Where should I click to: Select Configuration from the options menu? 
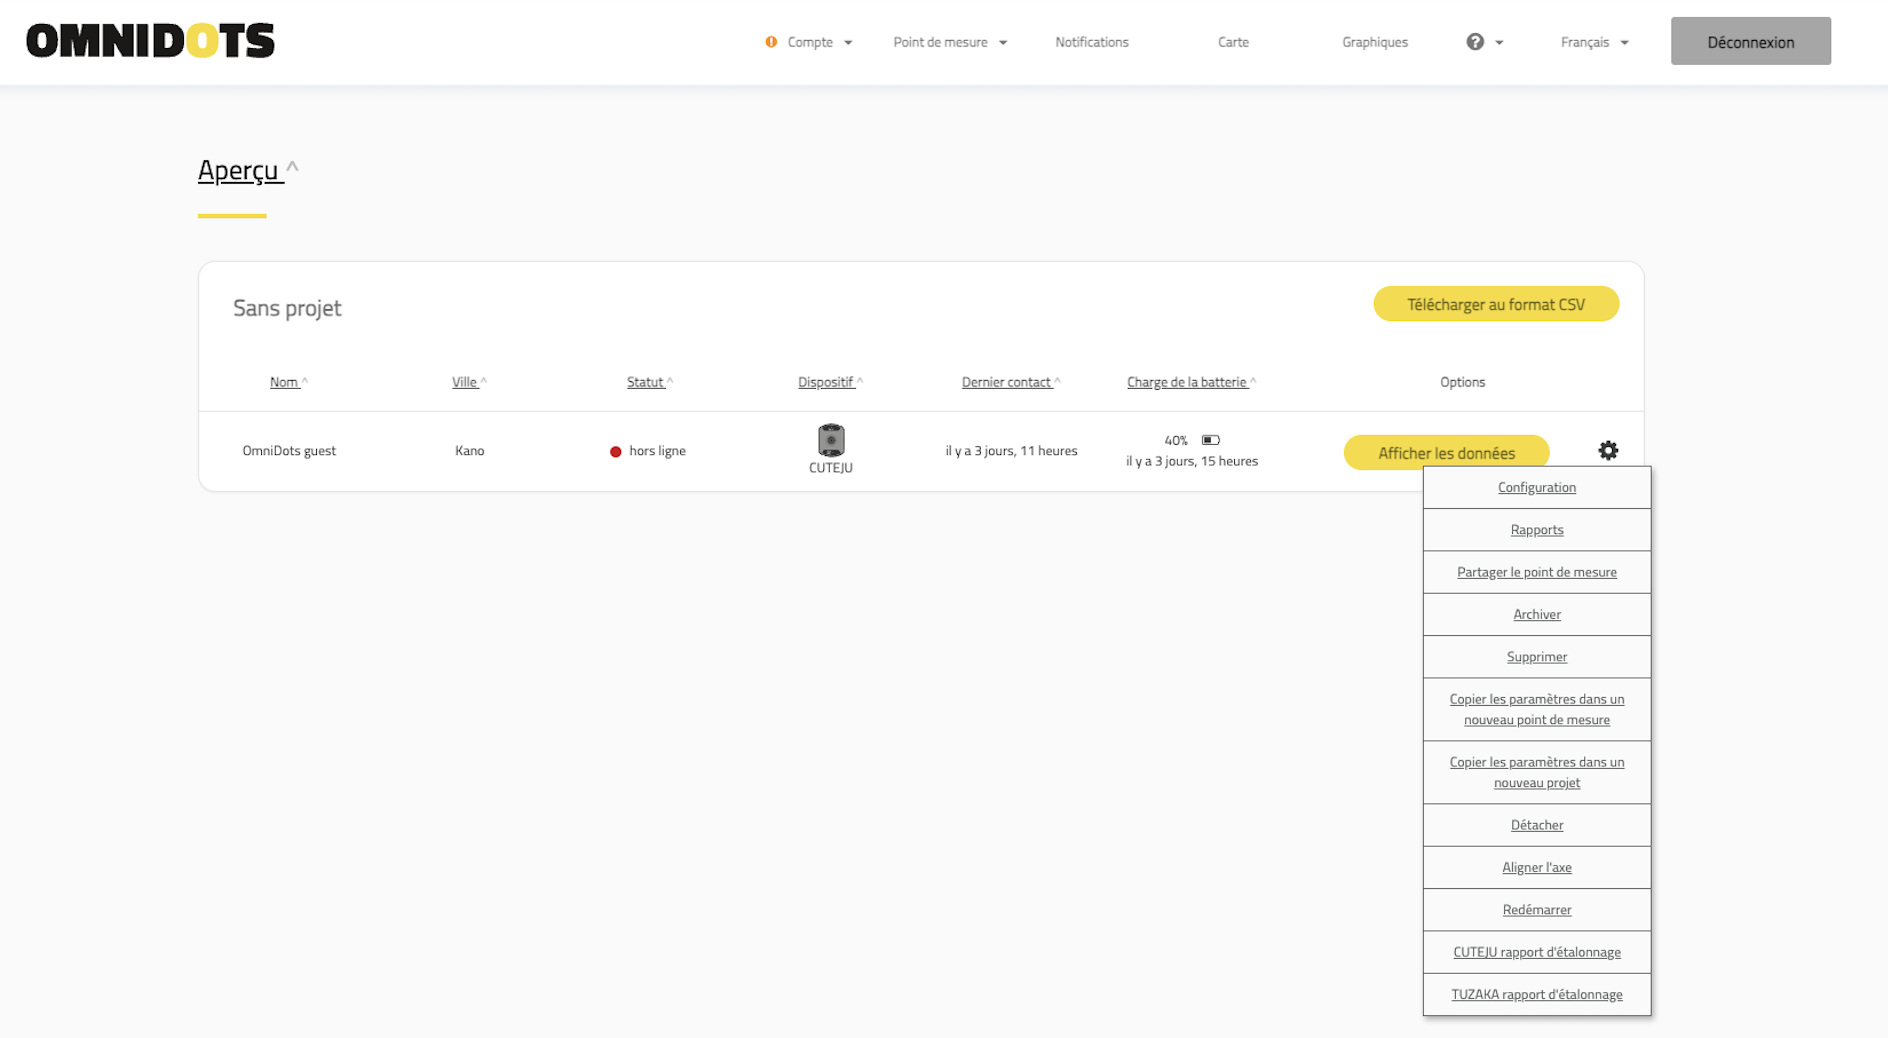click(x=1536, y=488)
